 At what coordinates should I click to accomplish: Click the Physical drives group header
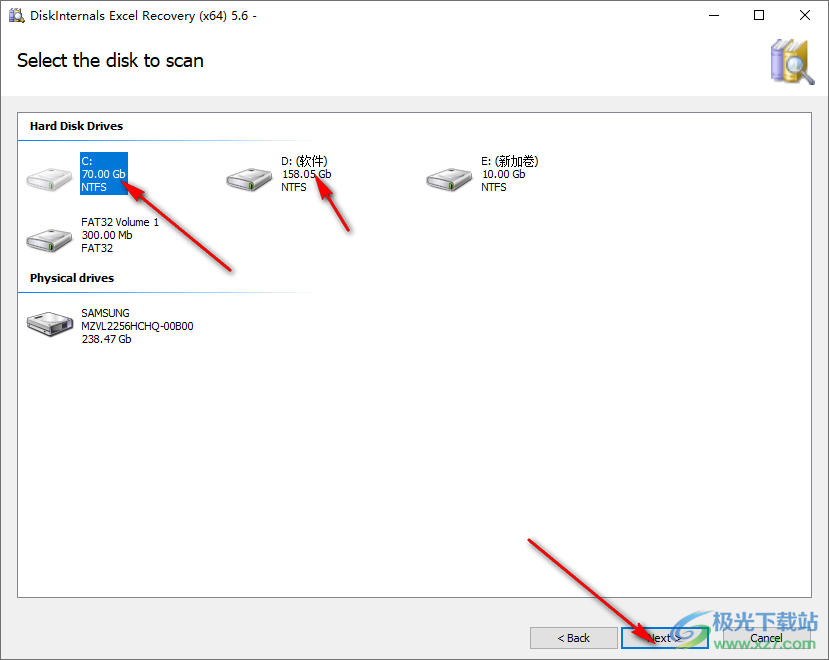[72, 278]
